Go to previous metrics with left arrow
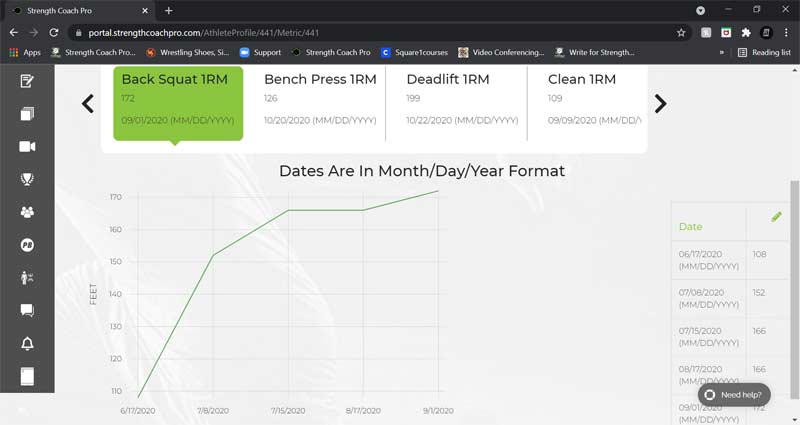The width and height of the screenshot is (800, 425). pos(88,104)
